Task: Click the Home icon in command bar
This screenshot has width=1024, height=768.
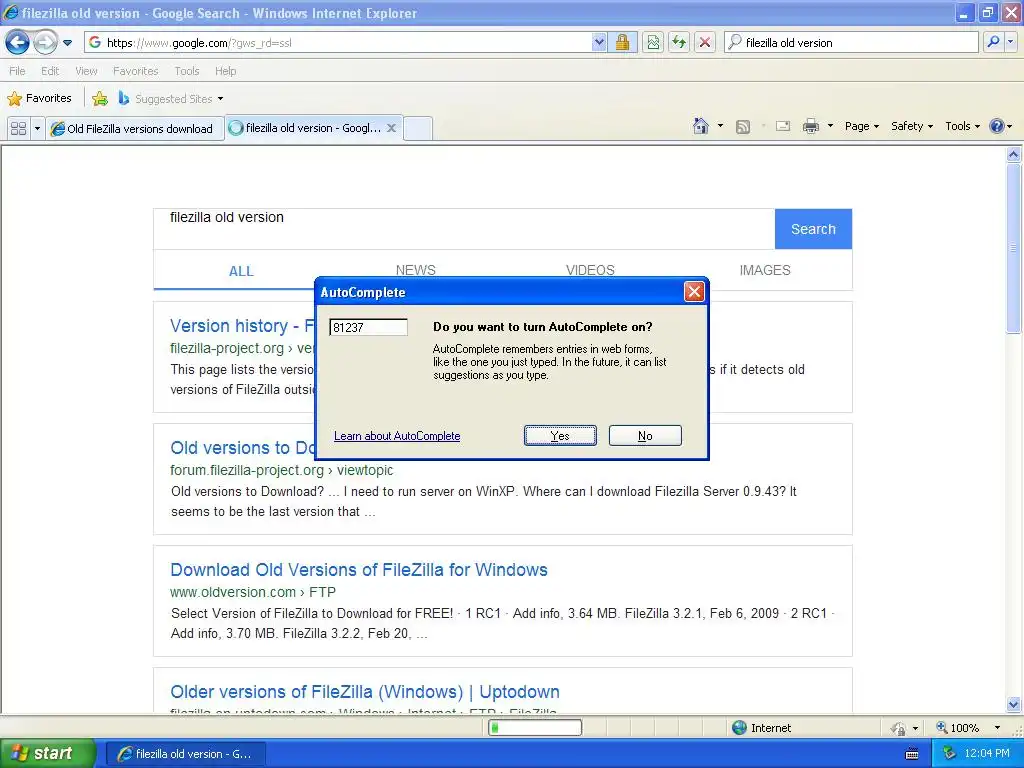Action: click(x=701, y=126)
